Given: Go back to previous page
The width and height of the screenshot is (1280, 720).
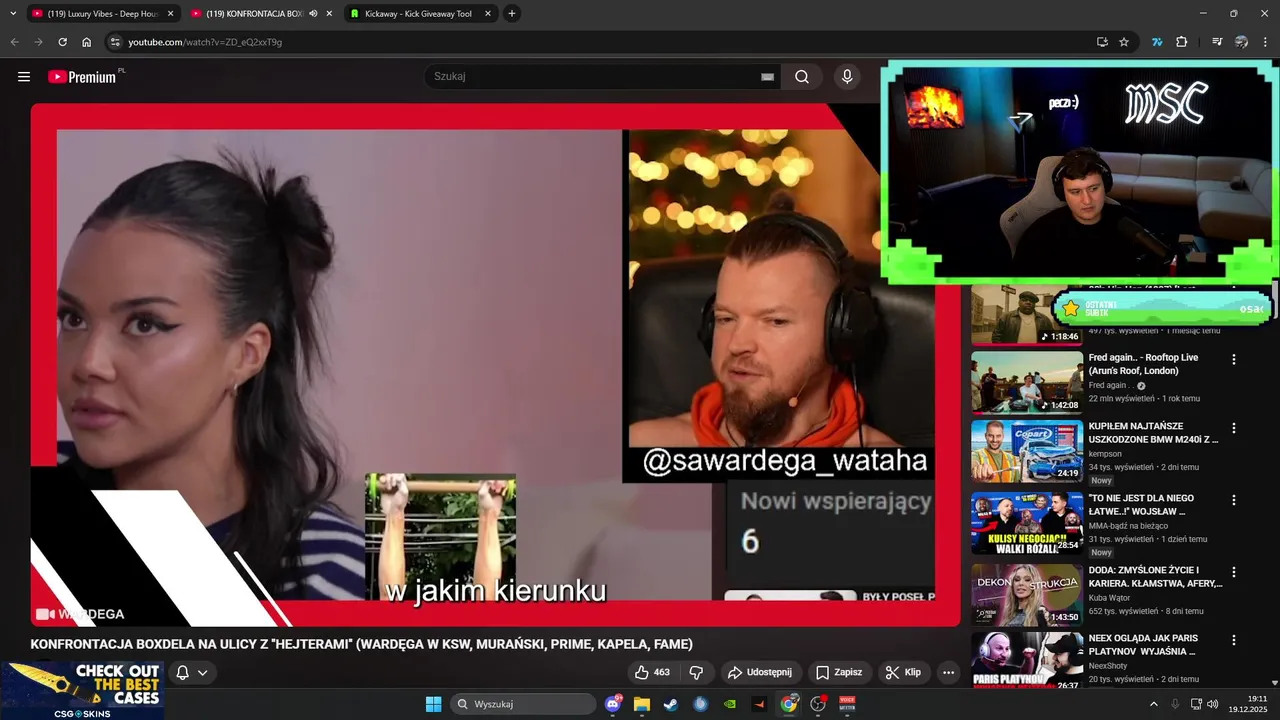Looking at the screenshot, I should point(14,42).
